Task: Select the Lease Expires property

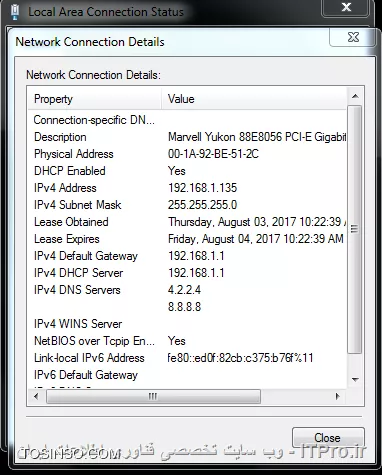Action: (67, 239)
